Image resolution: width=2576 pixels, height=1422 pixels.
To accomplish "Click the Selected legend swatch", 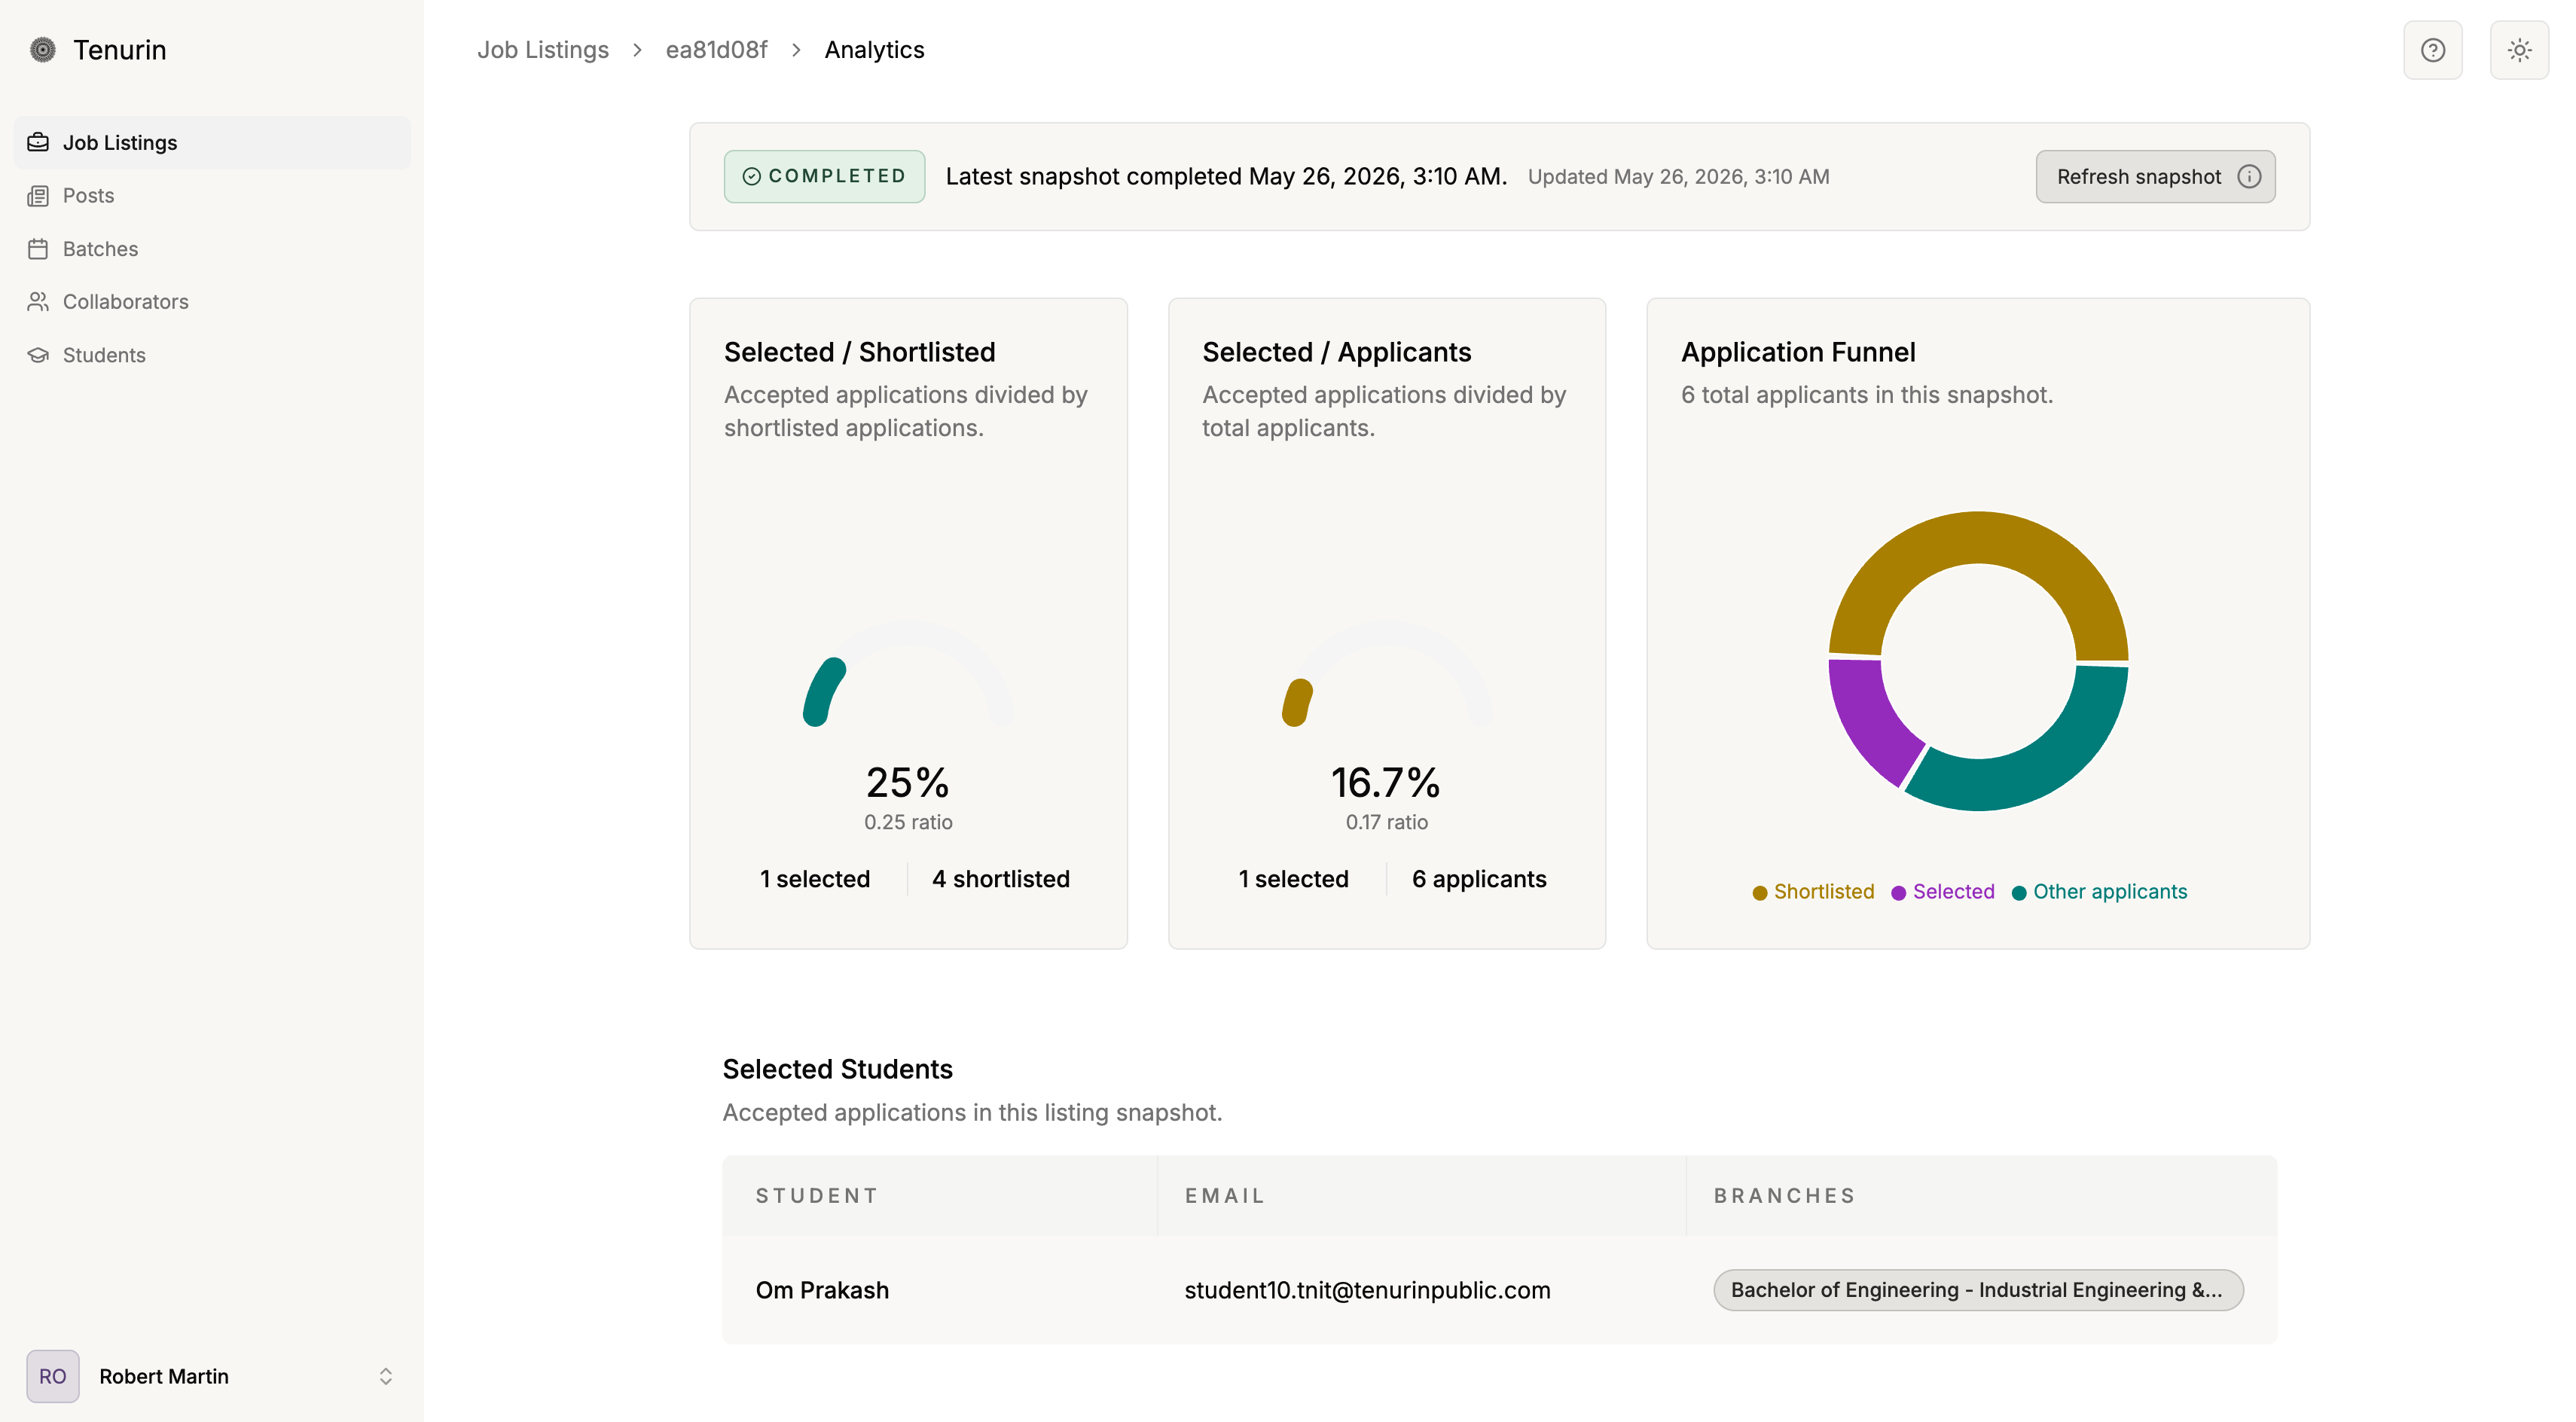I will [1898, 893].
